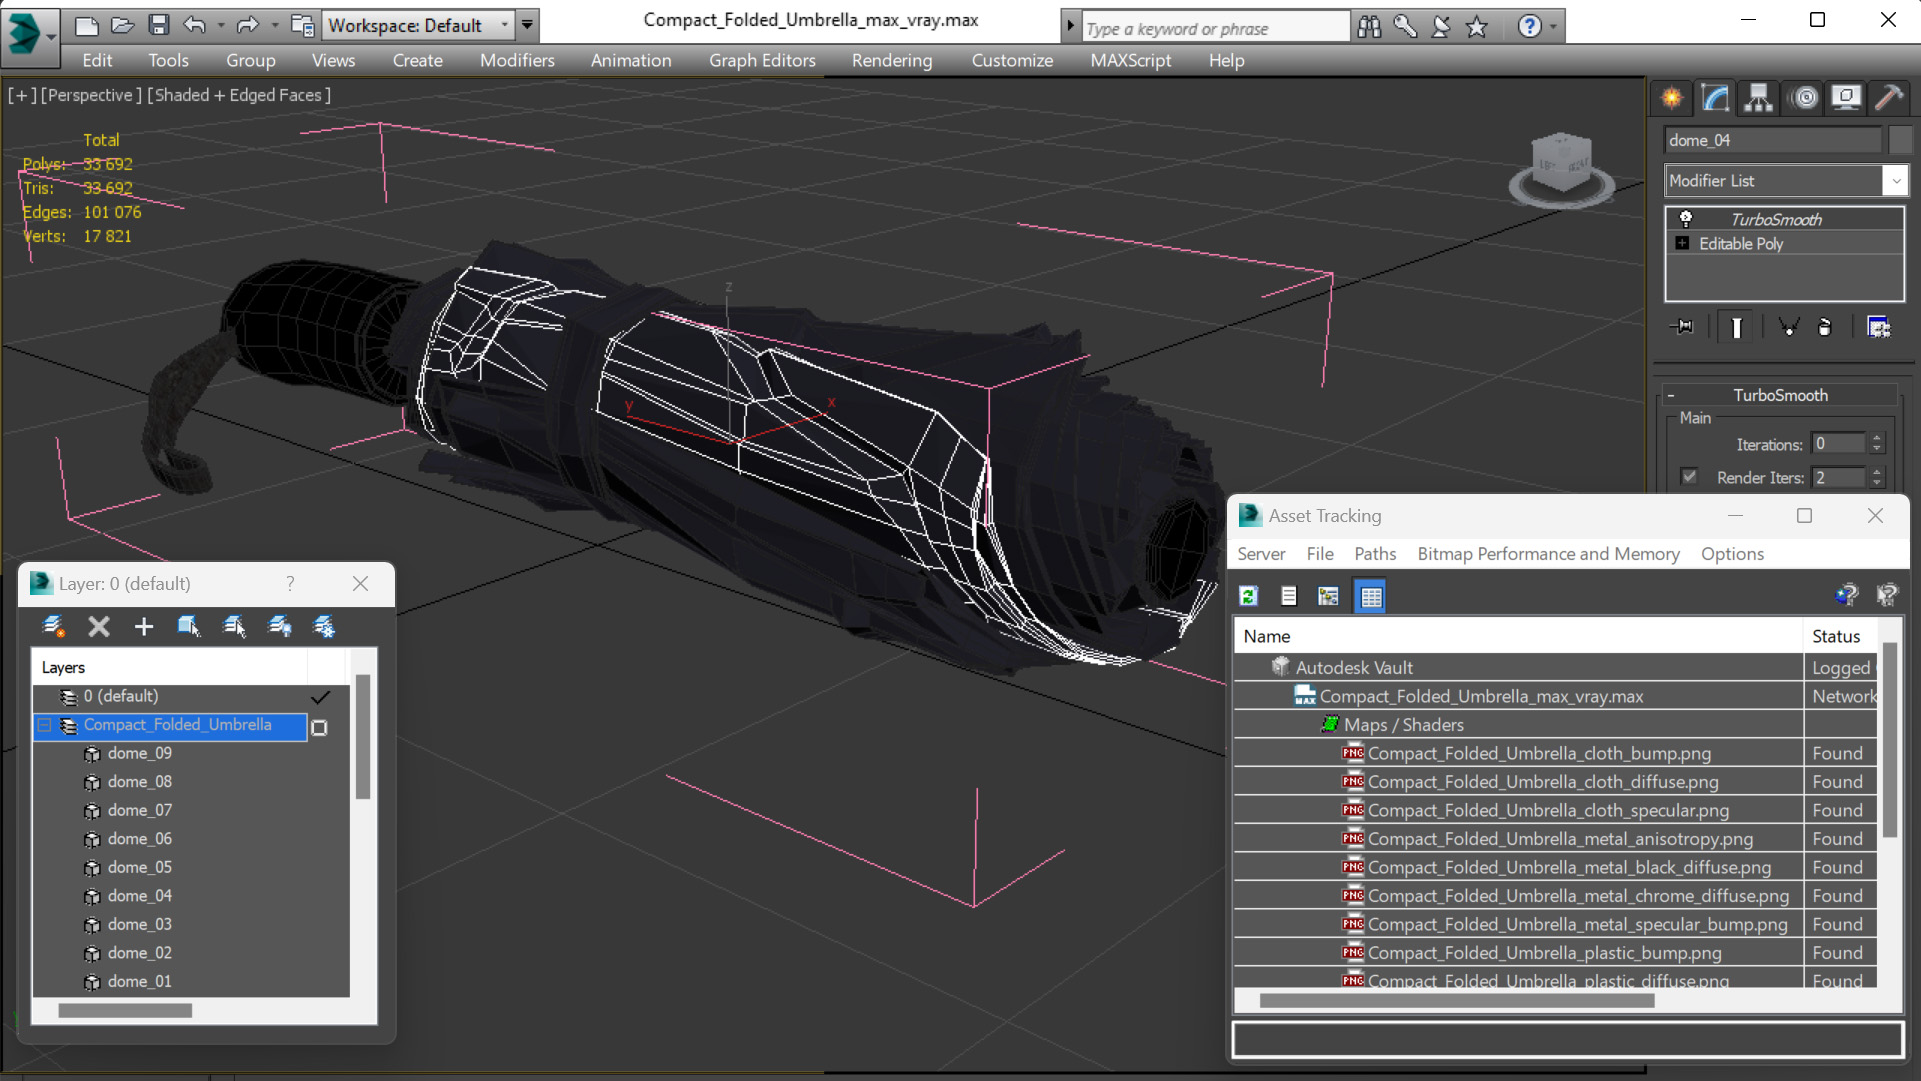Open the MAXScript menu
This screenshot has height=1081, width=1921.
[x=1130, y=60]
